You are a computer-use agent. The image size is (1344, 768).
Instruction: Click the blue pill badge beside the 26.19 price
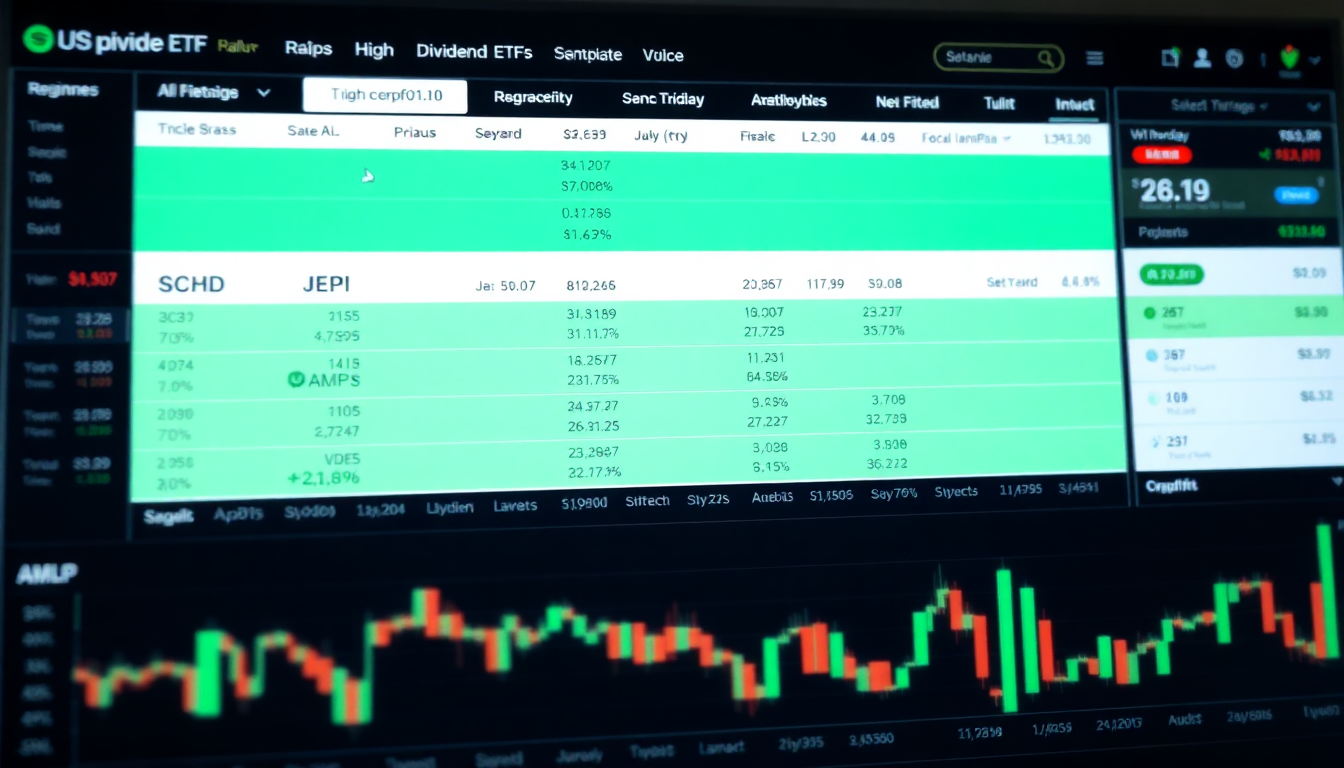(1296, 195)
